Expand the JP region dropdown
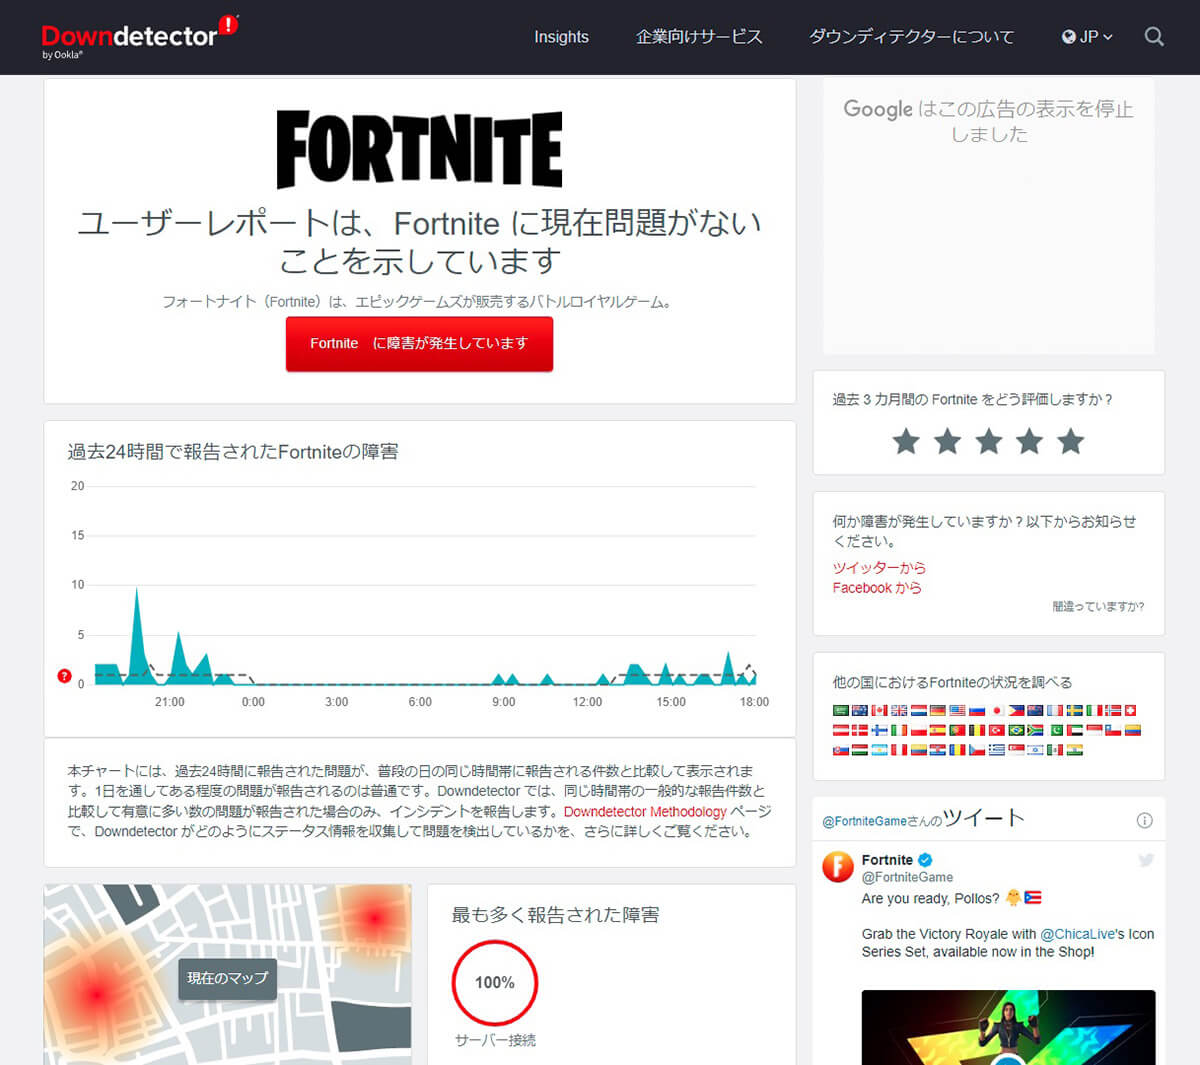Screen dimensions: 1200x1065 tap(1087, 37)
